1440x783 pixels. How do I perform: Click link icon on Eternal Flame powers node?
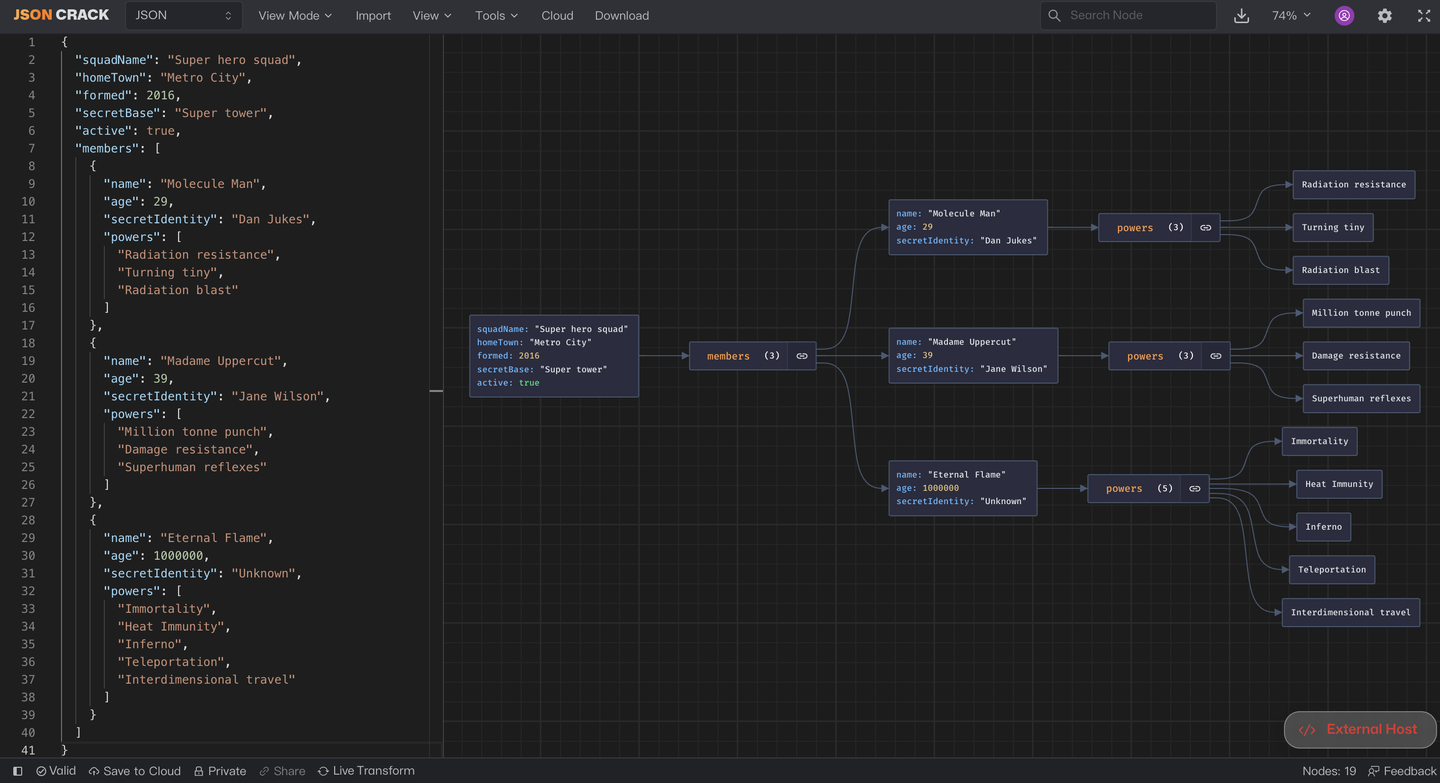pyautogui.click(x=1194, y=489)
